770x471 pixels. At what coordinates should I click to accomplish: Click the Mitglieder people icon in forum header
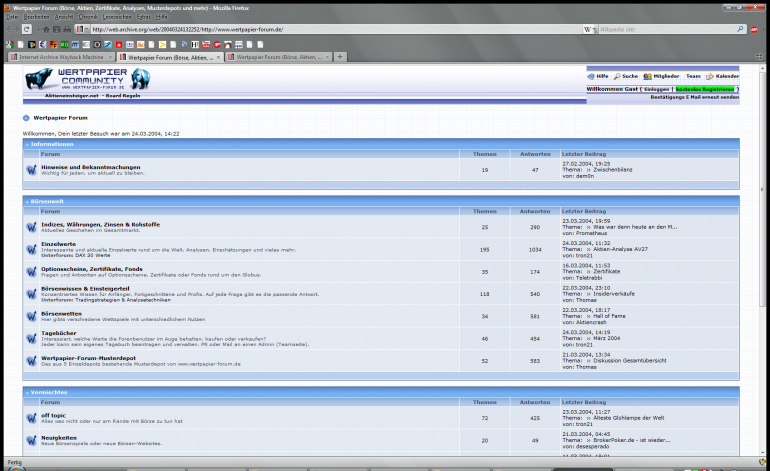coord(648,77)
